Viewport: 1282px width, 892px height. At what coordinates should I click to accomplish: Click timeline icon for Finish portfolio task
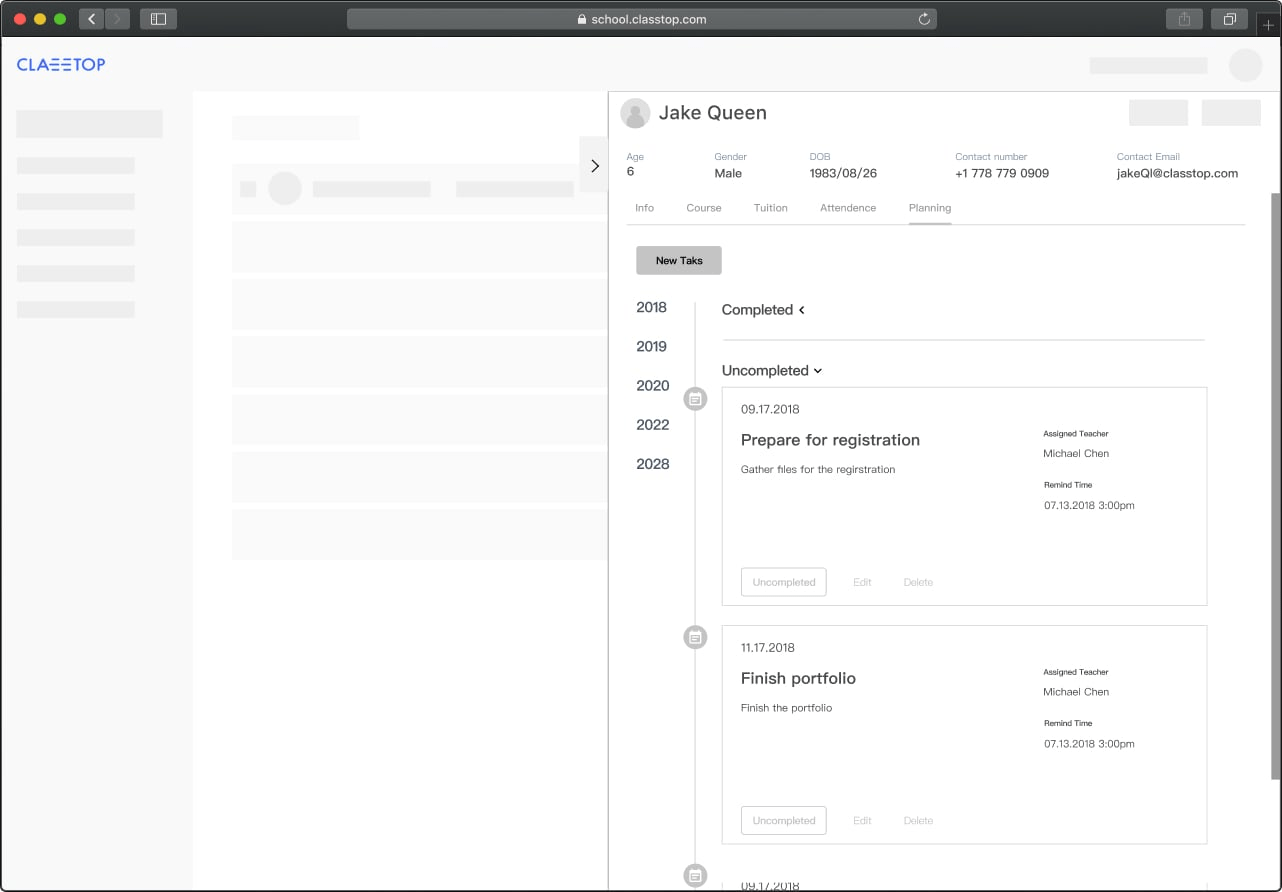pos(695,637)
